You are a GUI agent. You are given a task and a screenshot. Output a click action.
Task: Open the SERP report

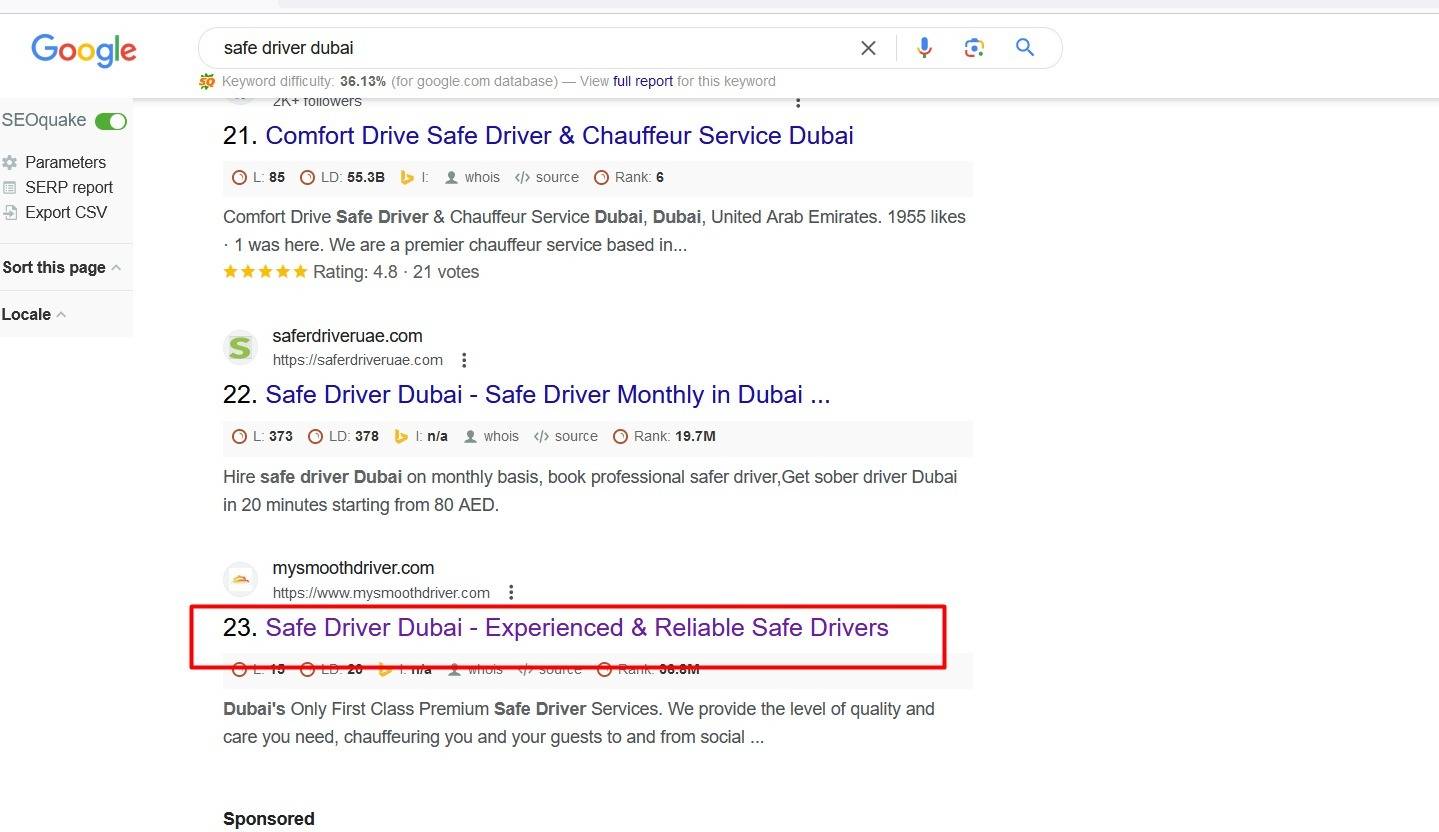pyautogui.click(x=69, y=187)
